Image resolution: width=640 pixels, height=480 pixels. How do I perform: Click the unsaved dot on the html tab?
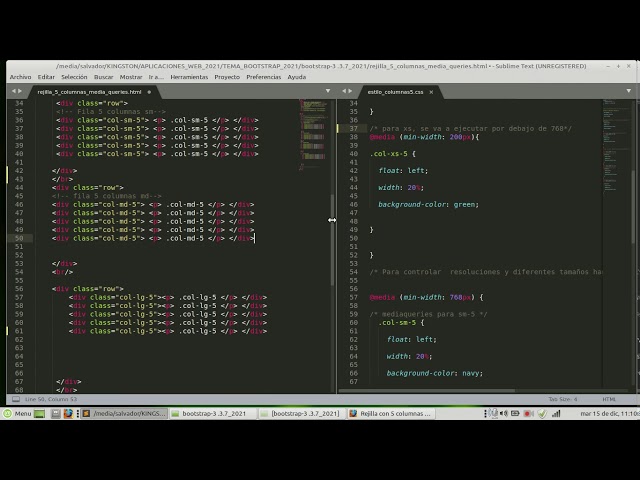pos(149,92)
